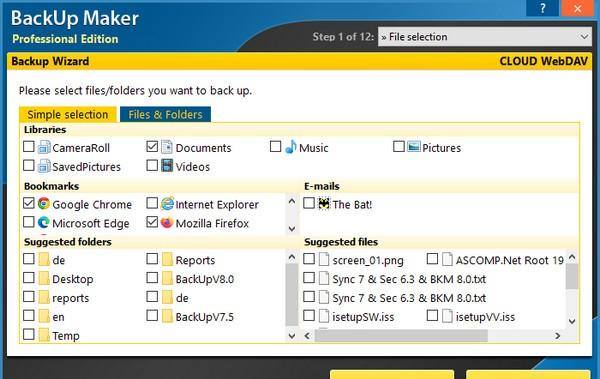This screenshot has height=379, width=600.
Task: Enable the Microsoft Edge checkbox
Action: click(x=29, y=222)
